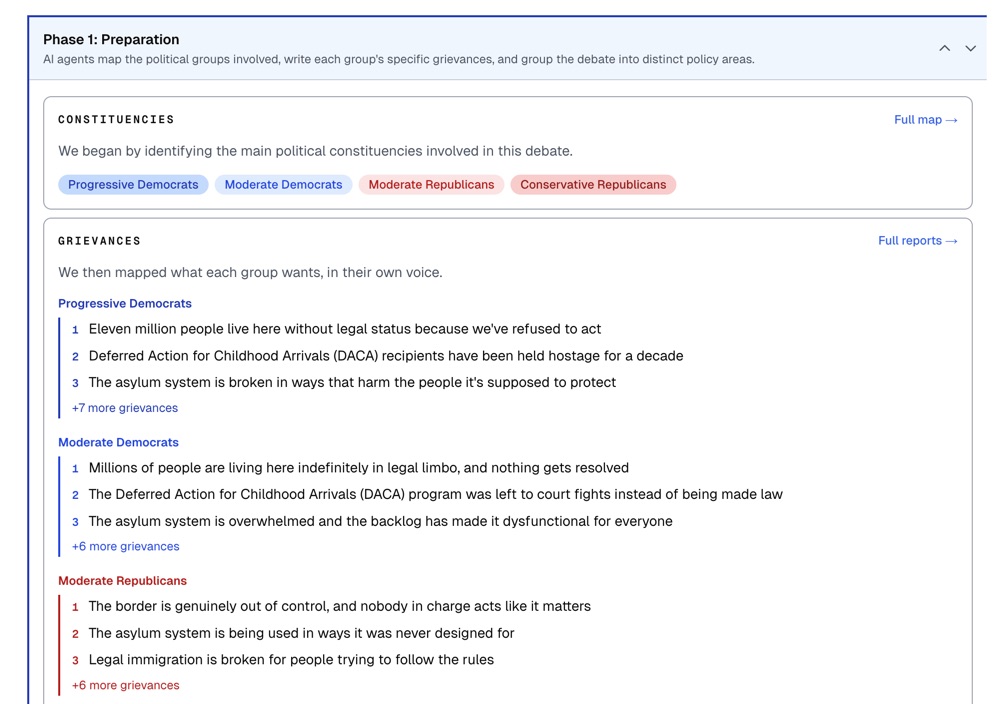This screenshot has width=1003, height=704.
Task: Open the Full reports link
Action: pyautogui.click(x=917, y=241)
